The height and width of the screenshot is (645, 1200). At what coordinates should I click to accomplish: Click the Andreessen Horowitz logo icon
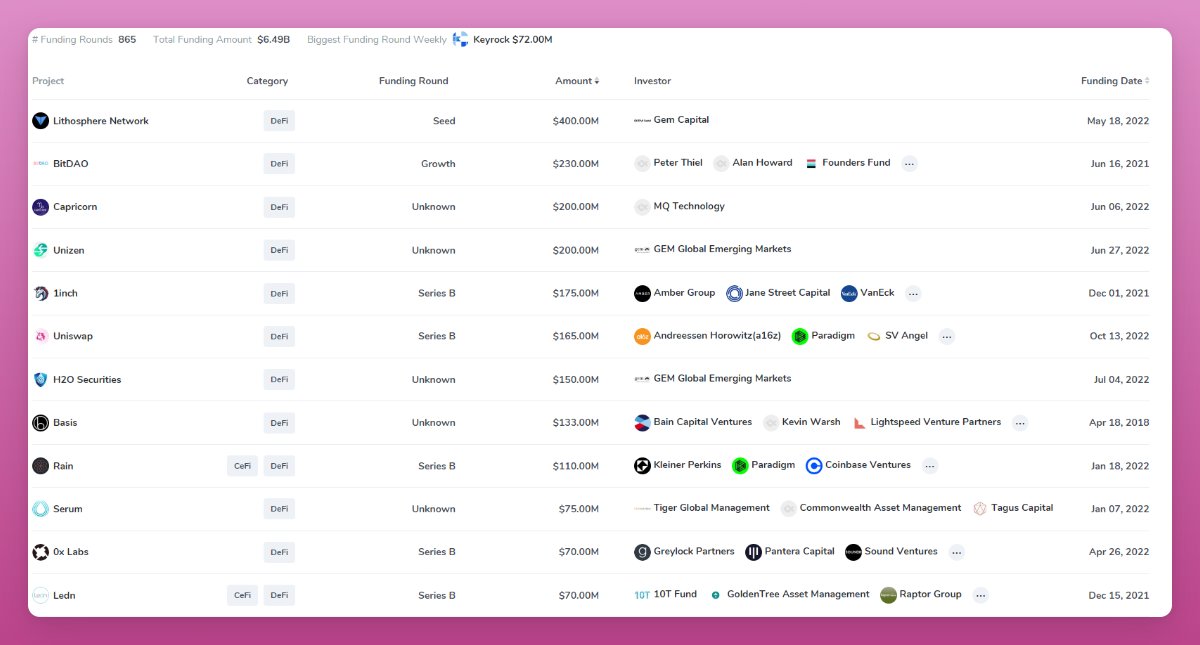click(642, 336)
